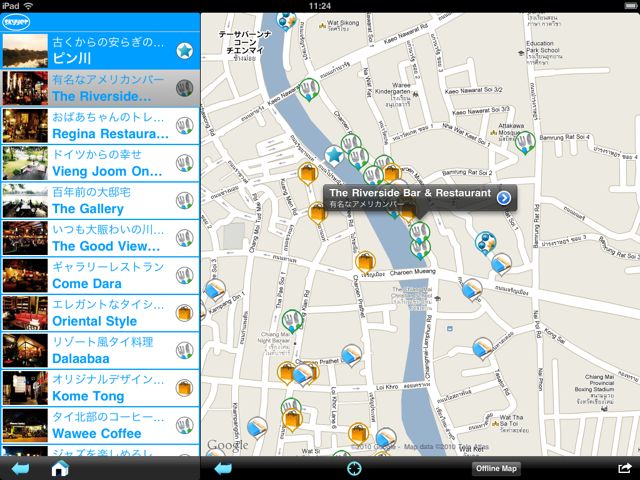
Task: Tap the Wawee Coffee photo thumbnail
Action: [x=25, y=426]
